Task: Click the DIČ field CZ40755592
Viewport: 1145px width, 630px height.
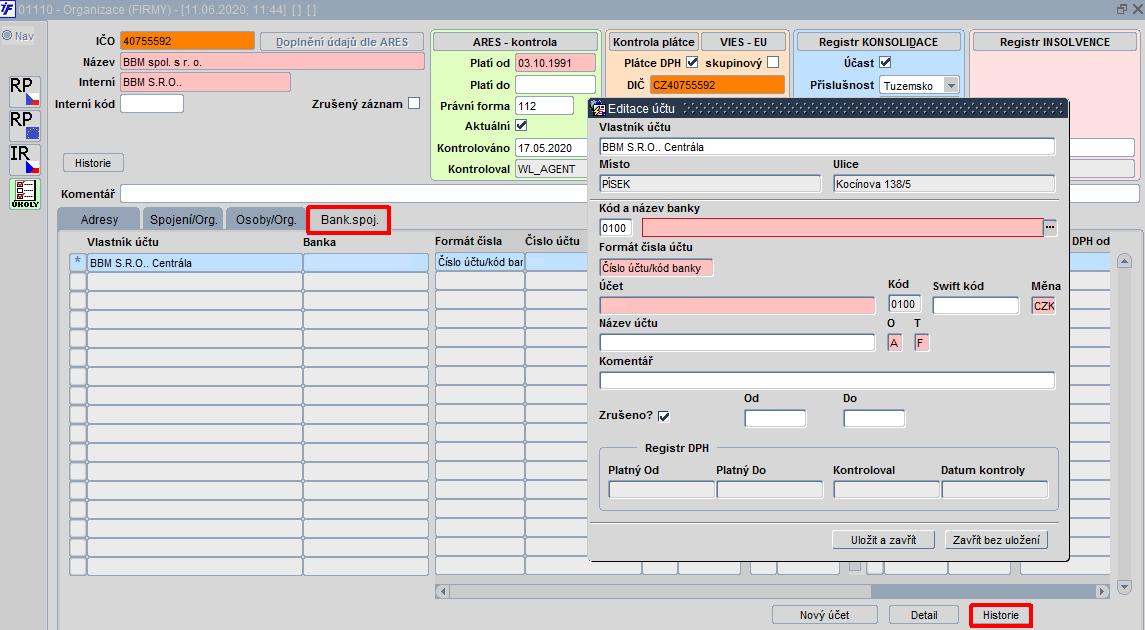Action: [717, 85]
